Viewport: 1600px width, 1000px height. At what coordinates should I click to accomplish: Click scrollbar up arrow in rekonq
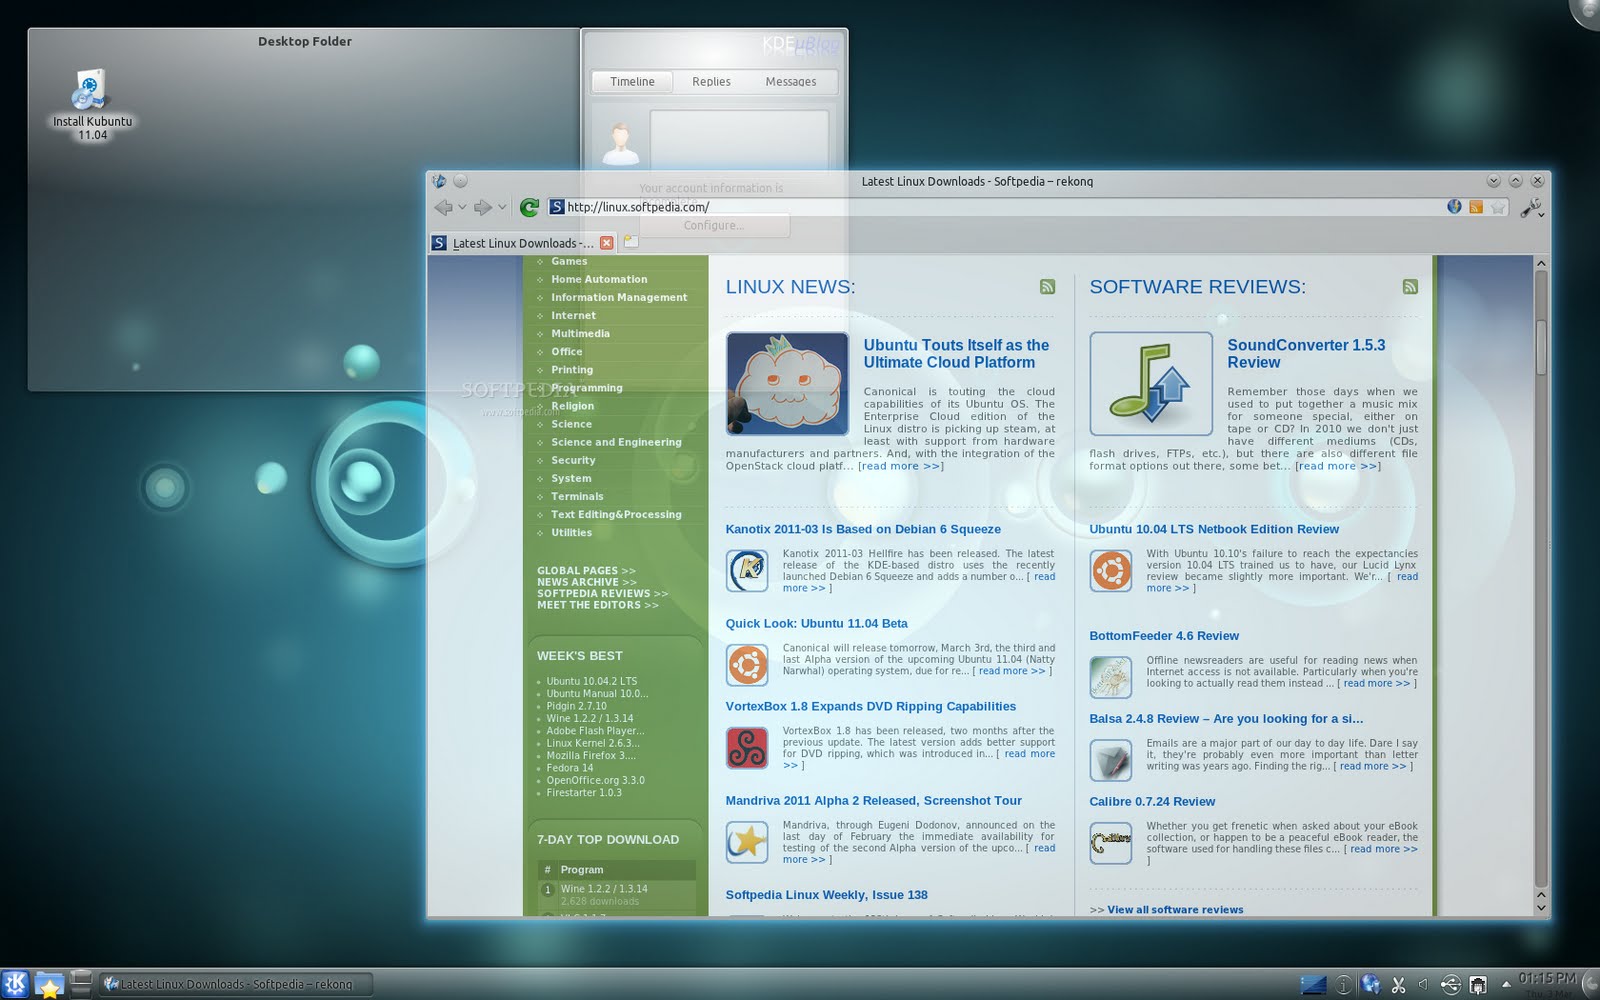1541,263
